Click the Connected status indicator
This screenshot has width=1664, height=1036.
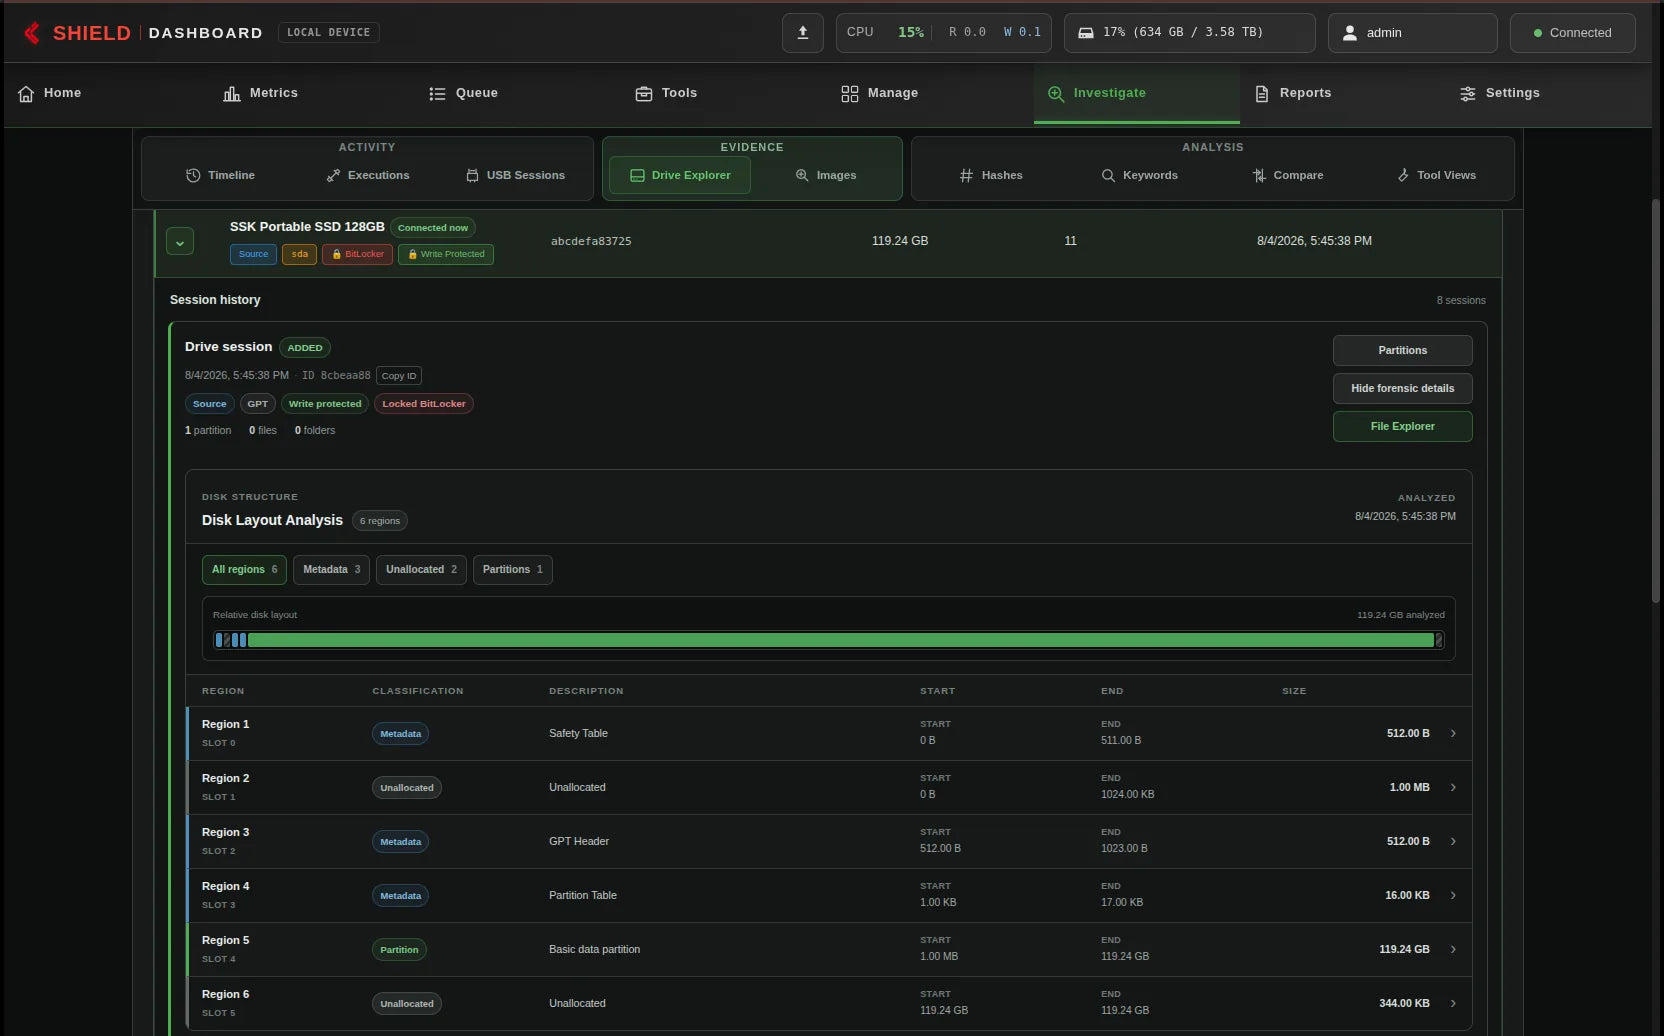coord(1572,33)
